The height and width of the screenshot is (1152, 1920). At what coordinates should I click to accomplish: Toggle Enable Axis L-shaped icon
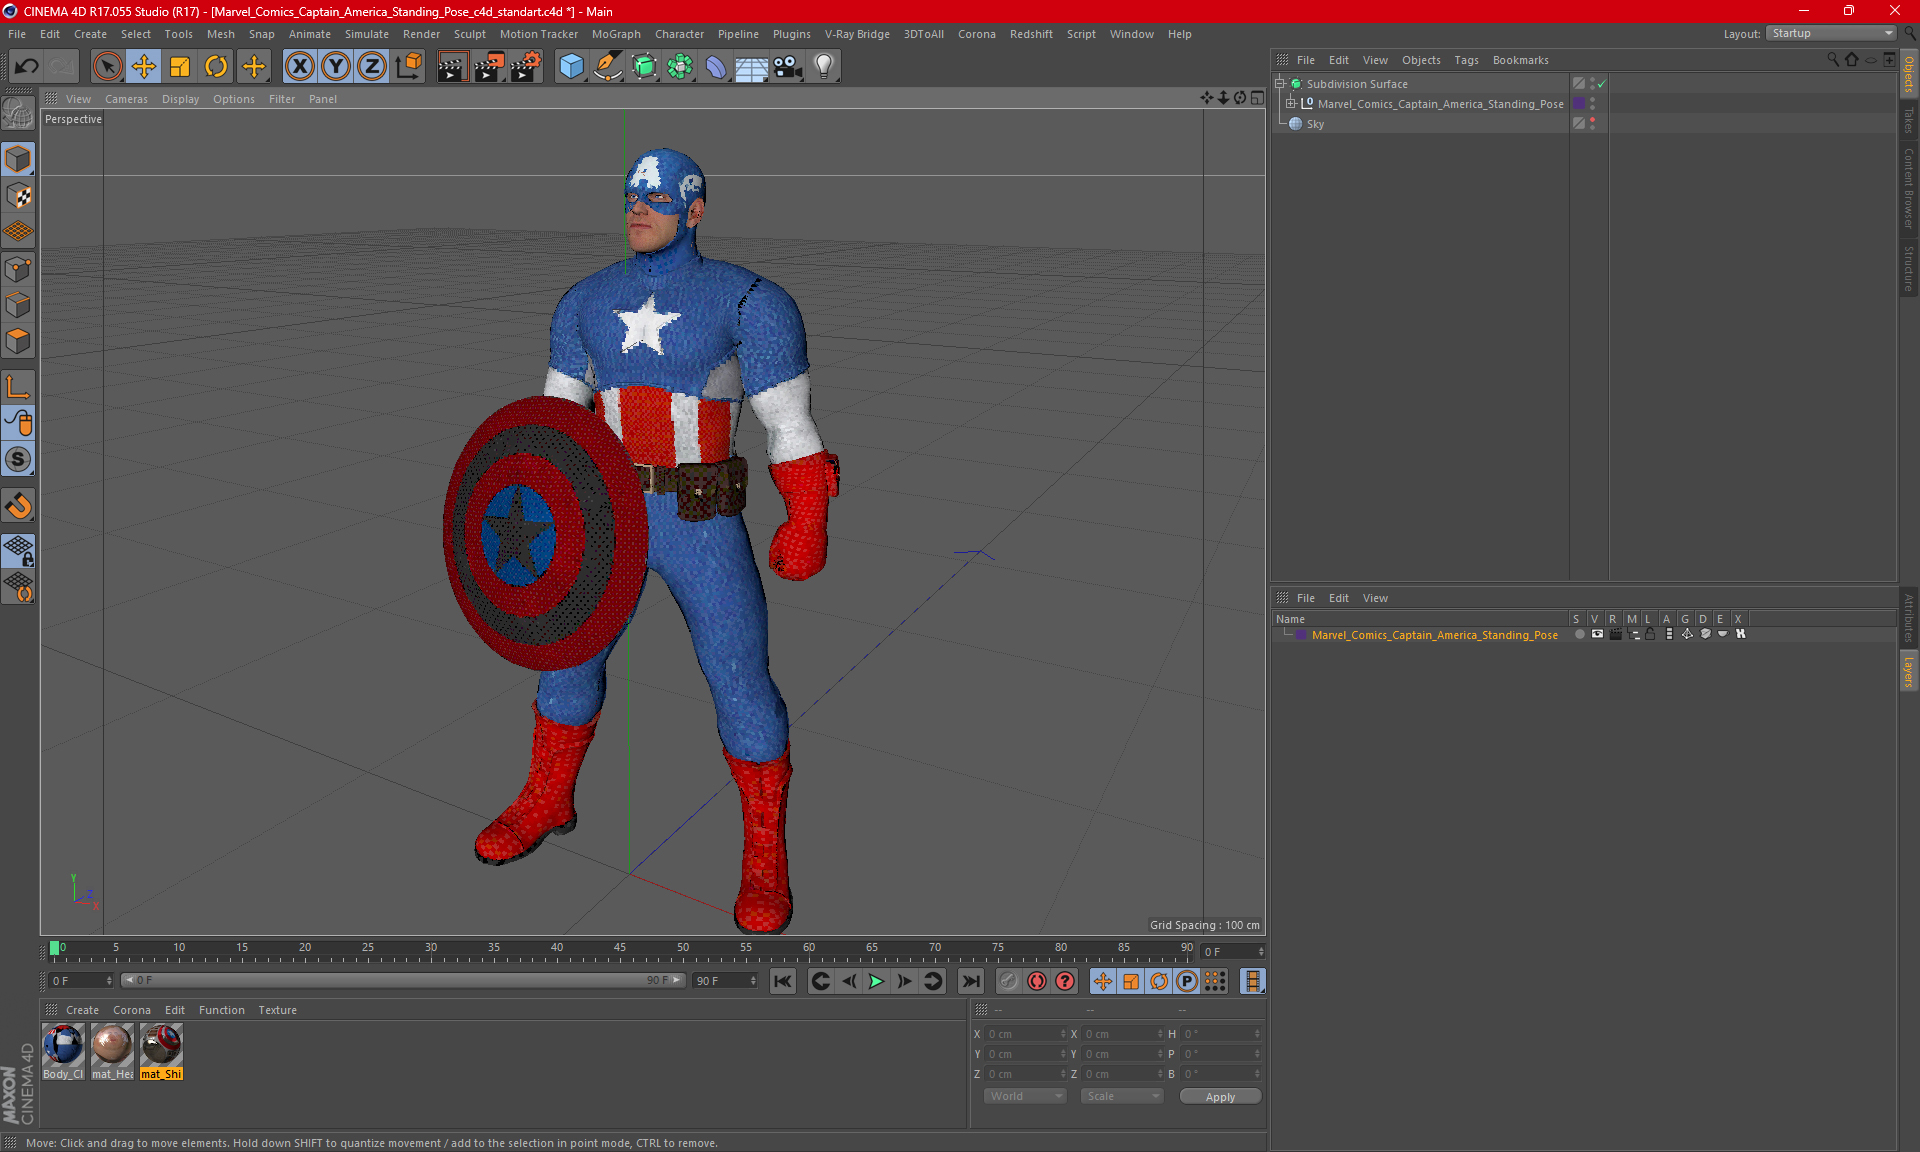pos(18,387)
